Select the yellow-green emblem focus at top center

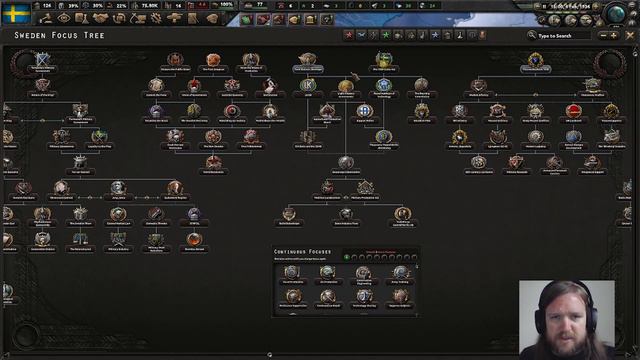click(384, 61)
